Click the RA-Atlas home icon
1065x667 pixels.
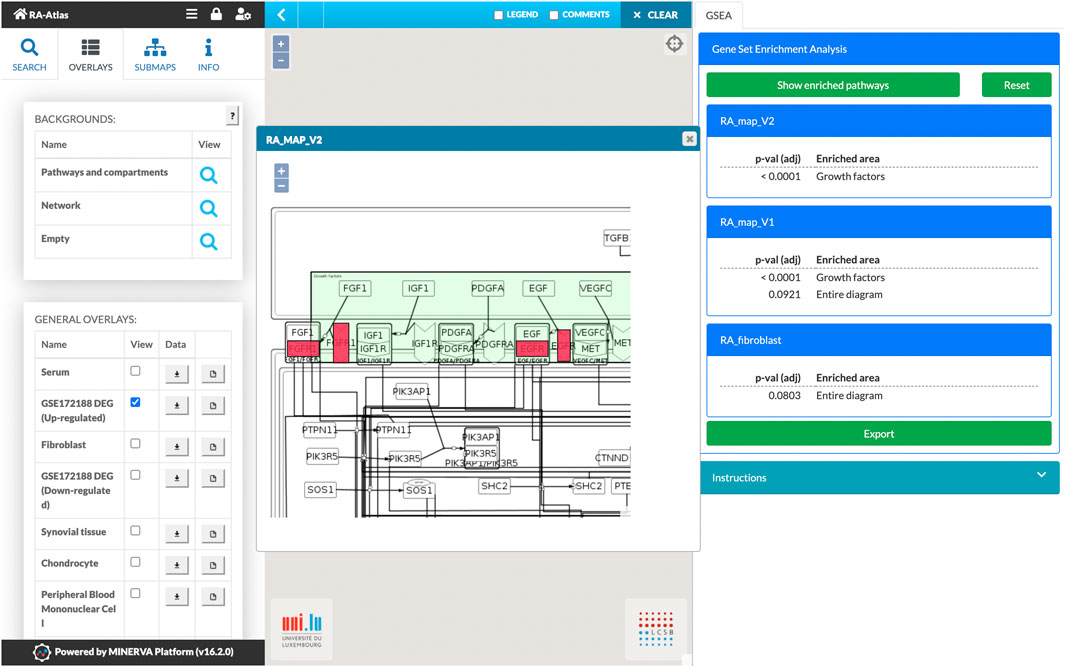click(20, 14)
